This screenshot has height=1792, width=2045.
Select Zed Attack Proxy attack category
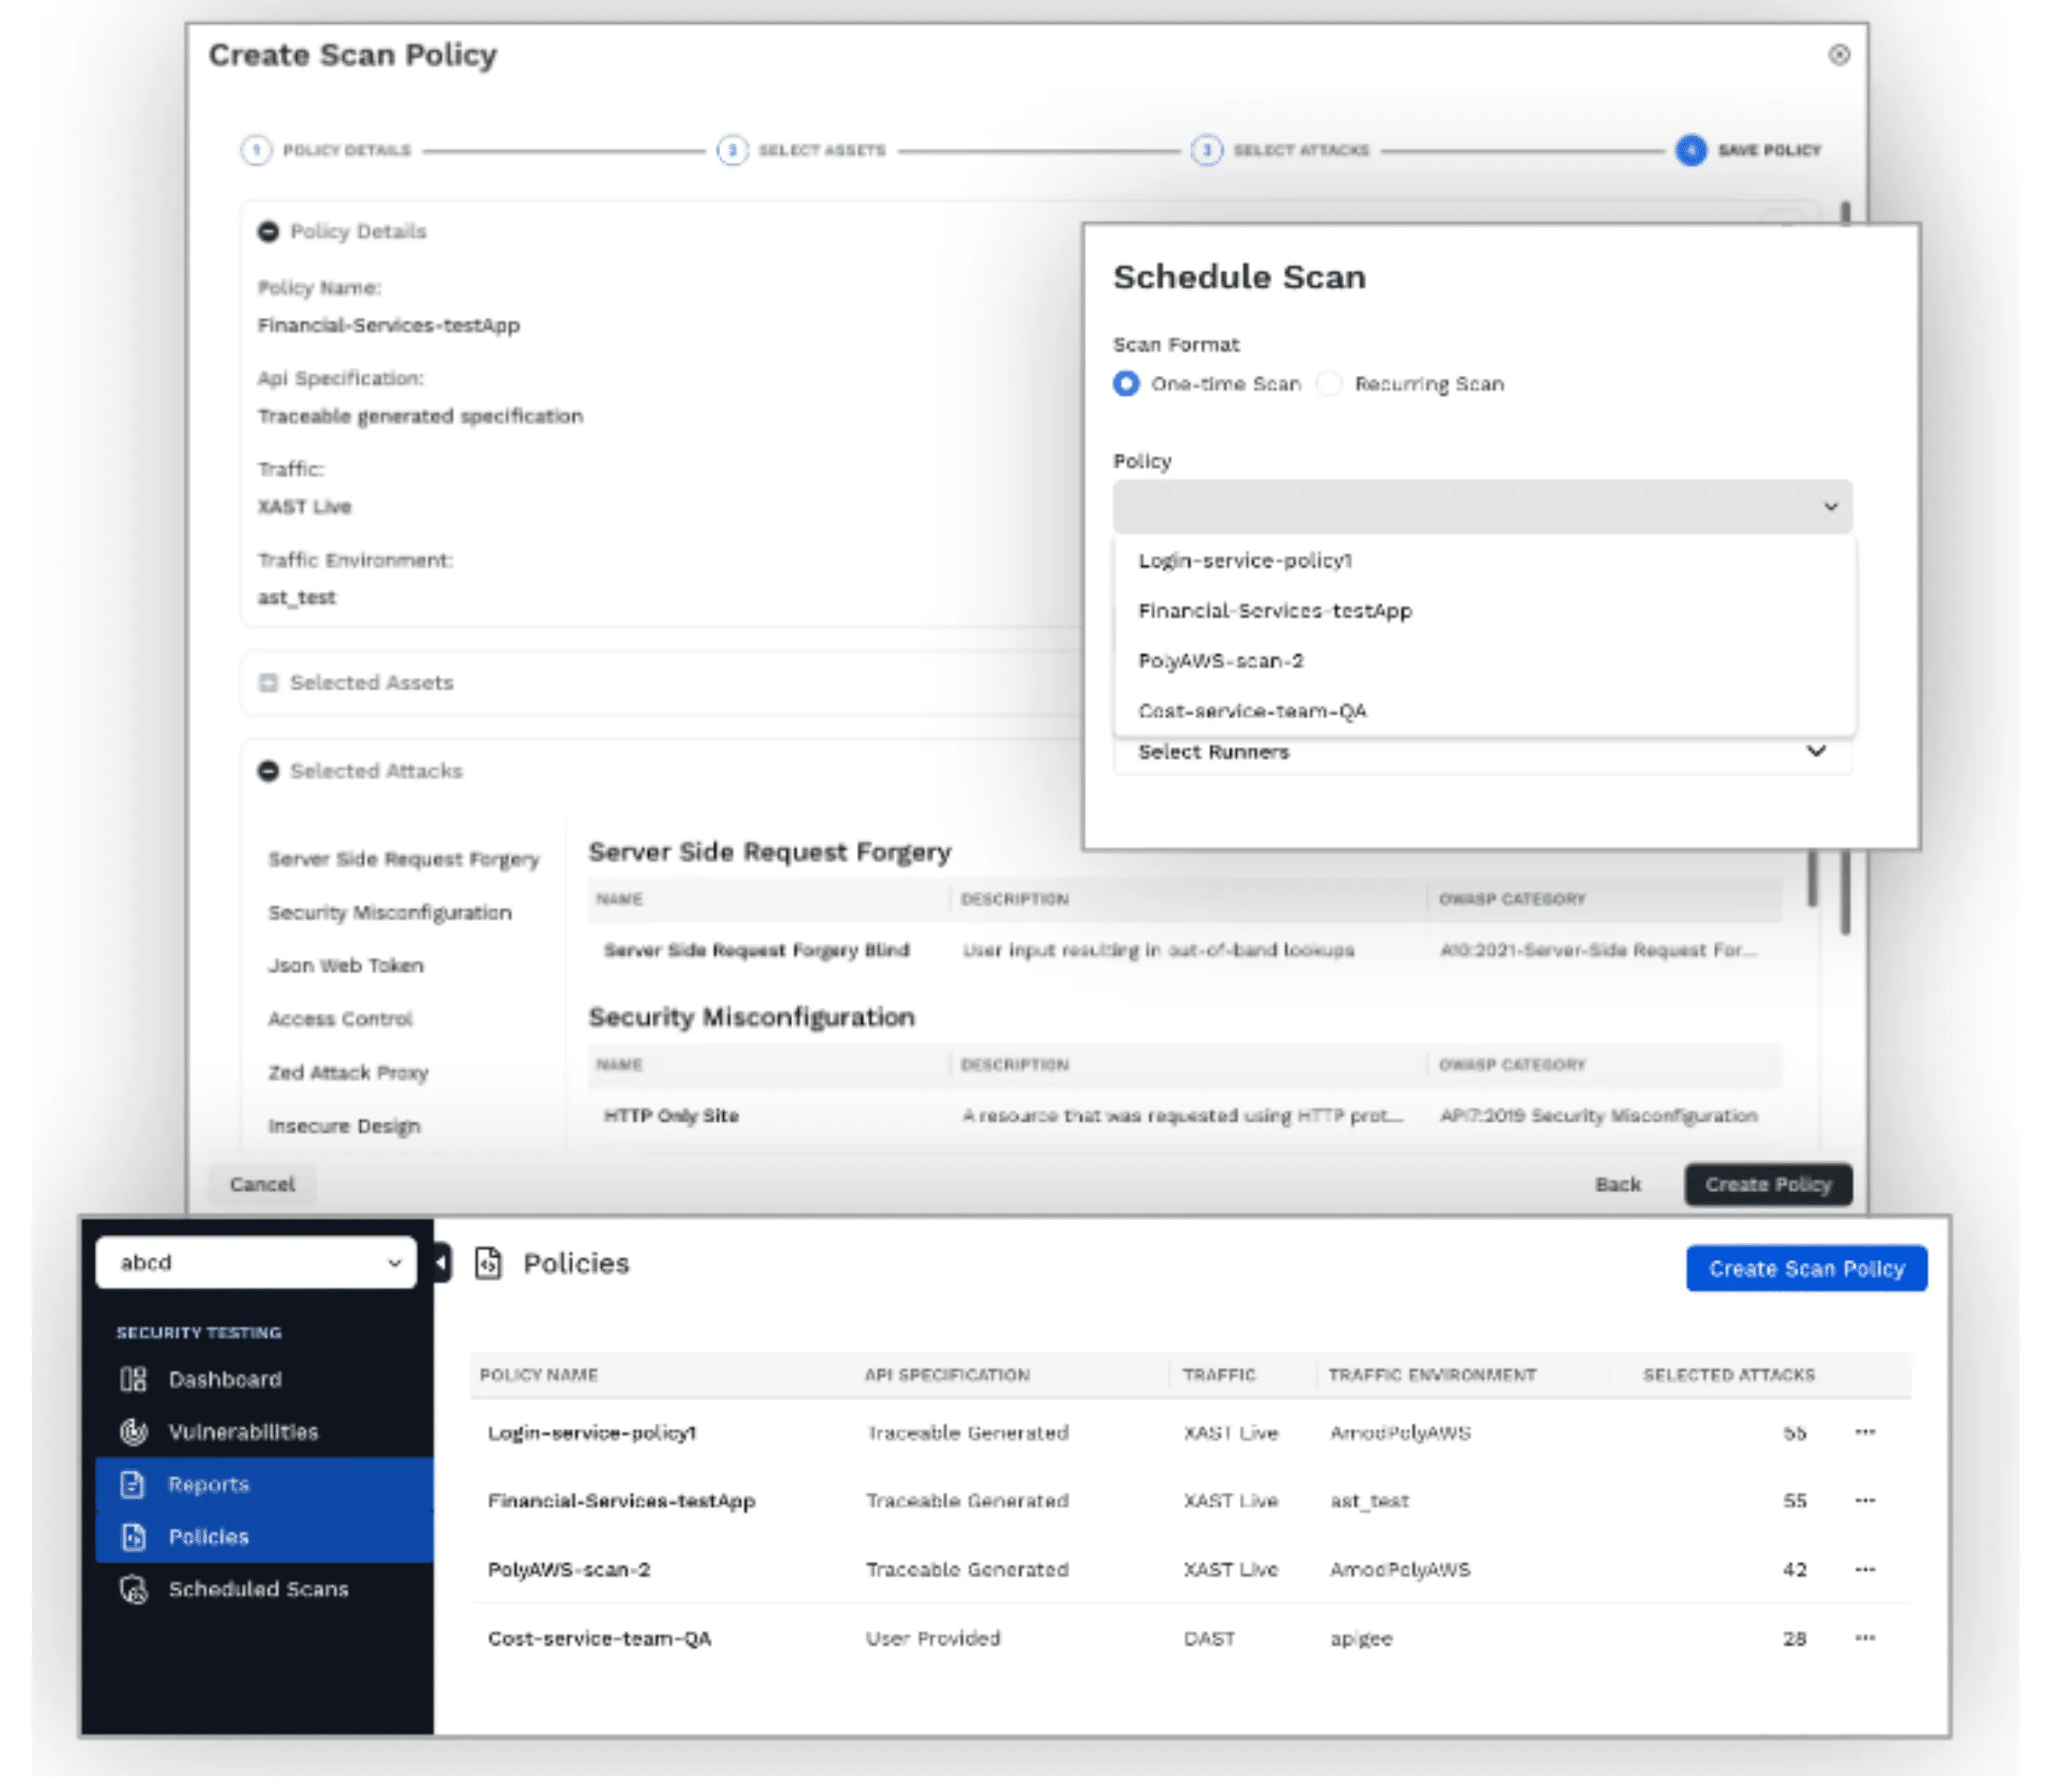click(x=348, y=1072)
